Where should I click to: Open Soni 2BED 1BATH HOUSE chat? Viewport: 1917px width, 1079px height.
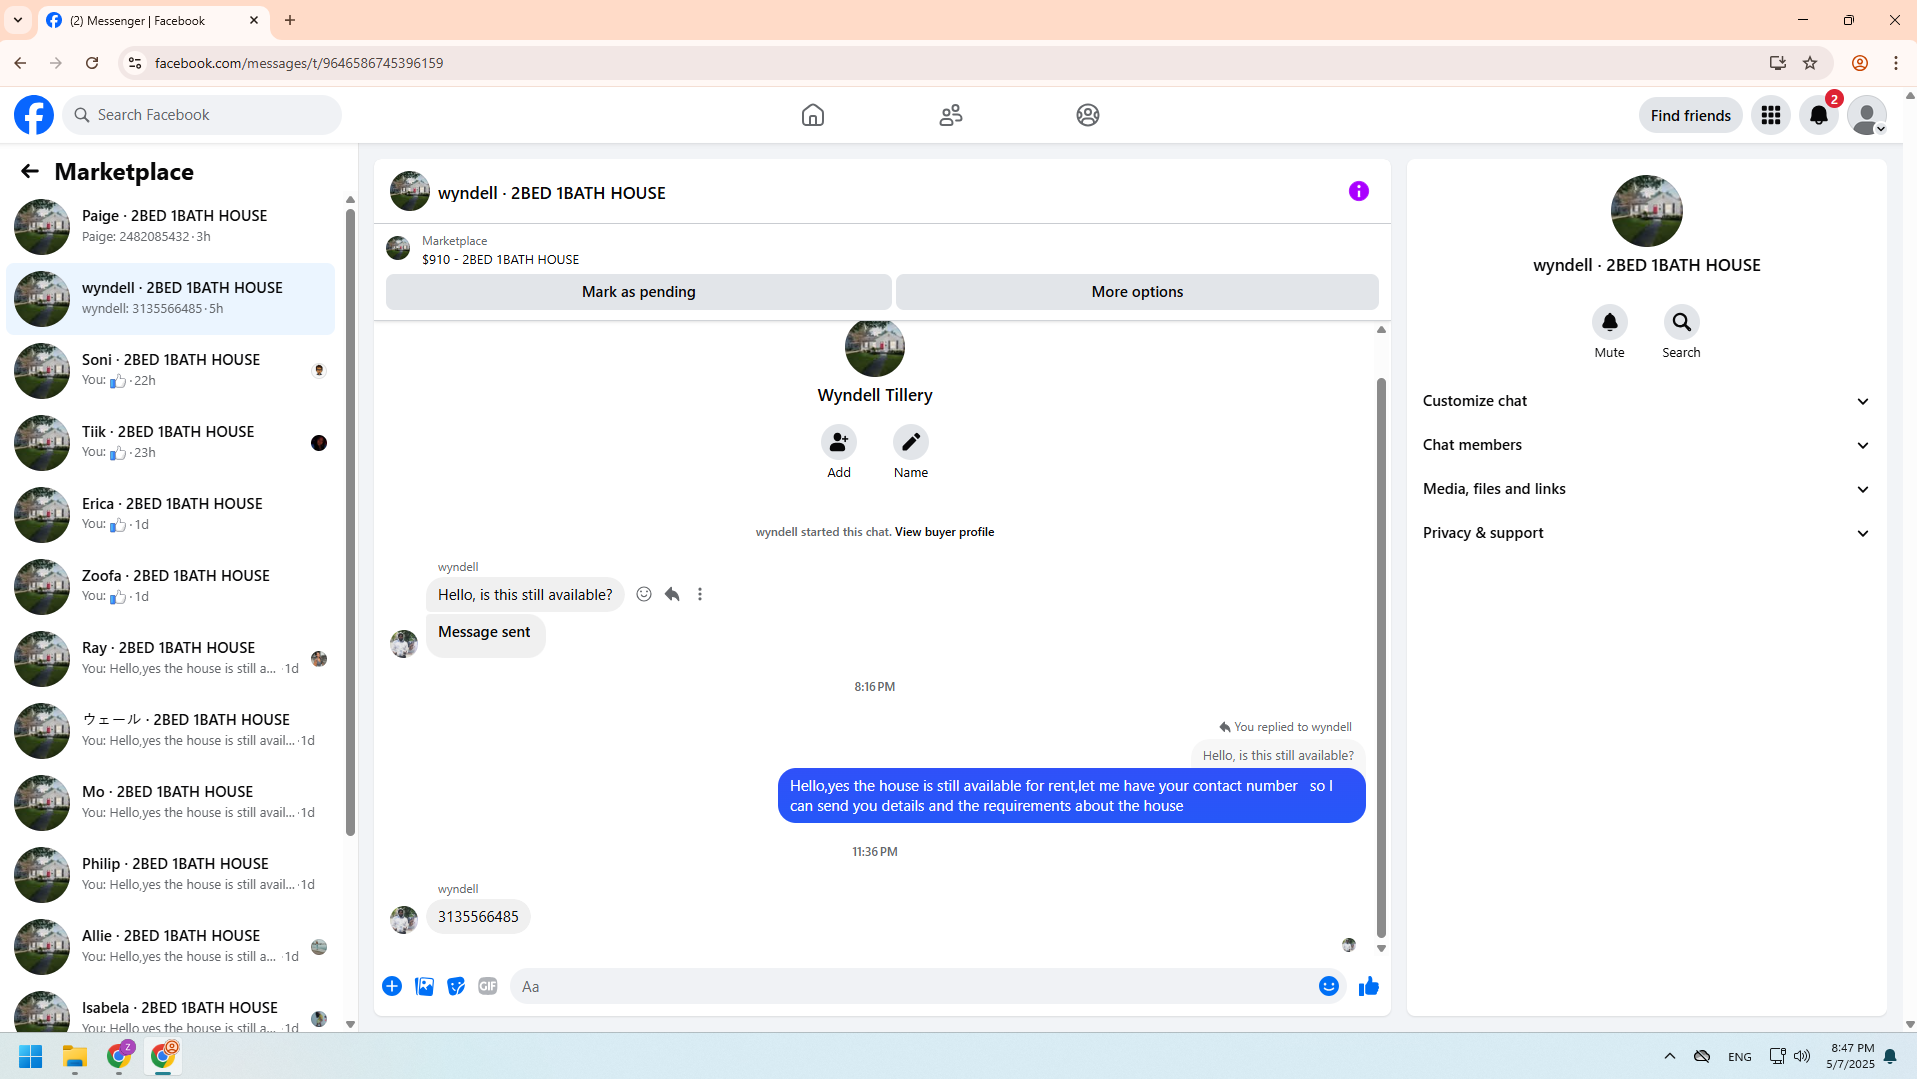170,370
